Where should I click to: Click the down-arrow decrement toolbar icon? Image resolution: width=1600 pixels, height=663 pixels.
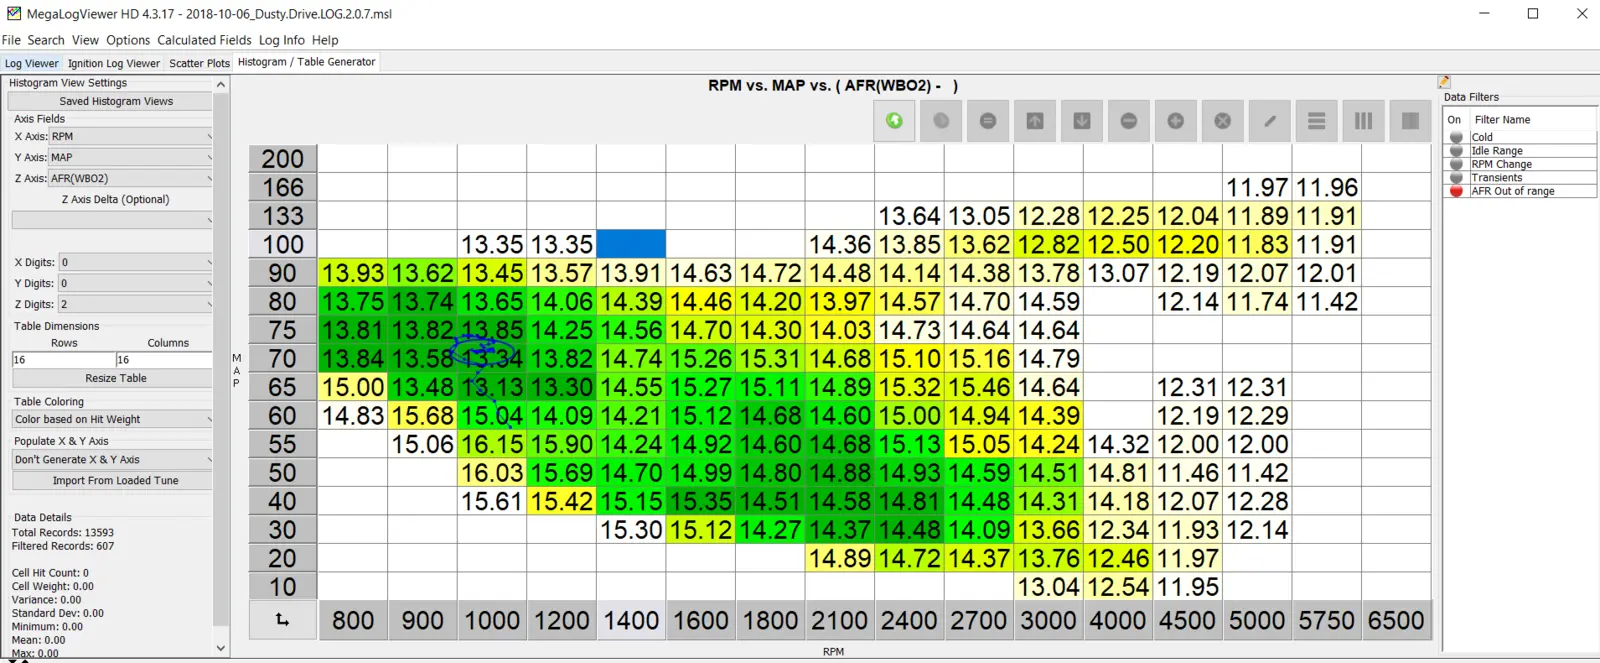pos(1082,121)
